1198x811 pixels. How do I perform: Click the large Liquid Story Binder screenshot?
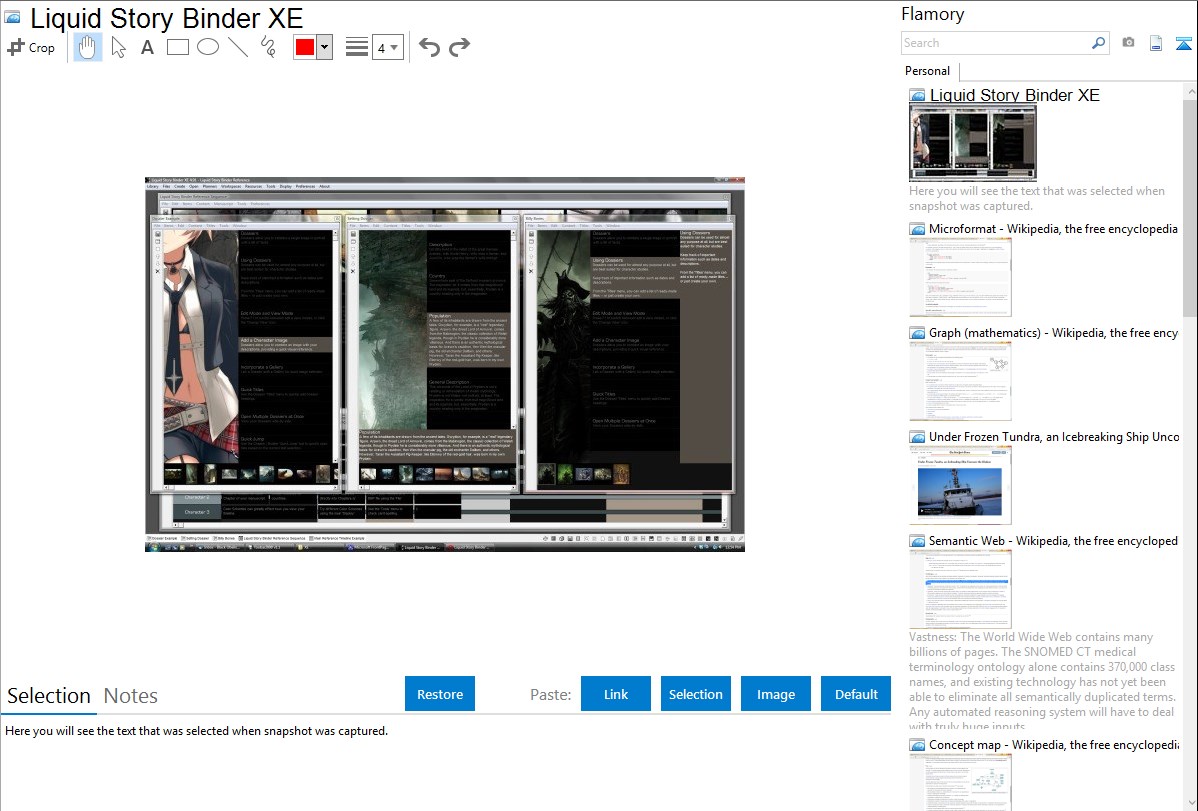pos(445,365)
